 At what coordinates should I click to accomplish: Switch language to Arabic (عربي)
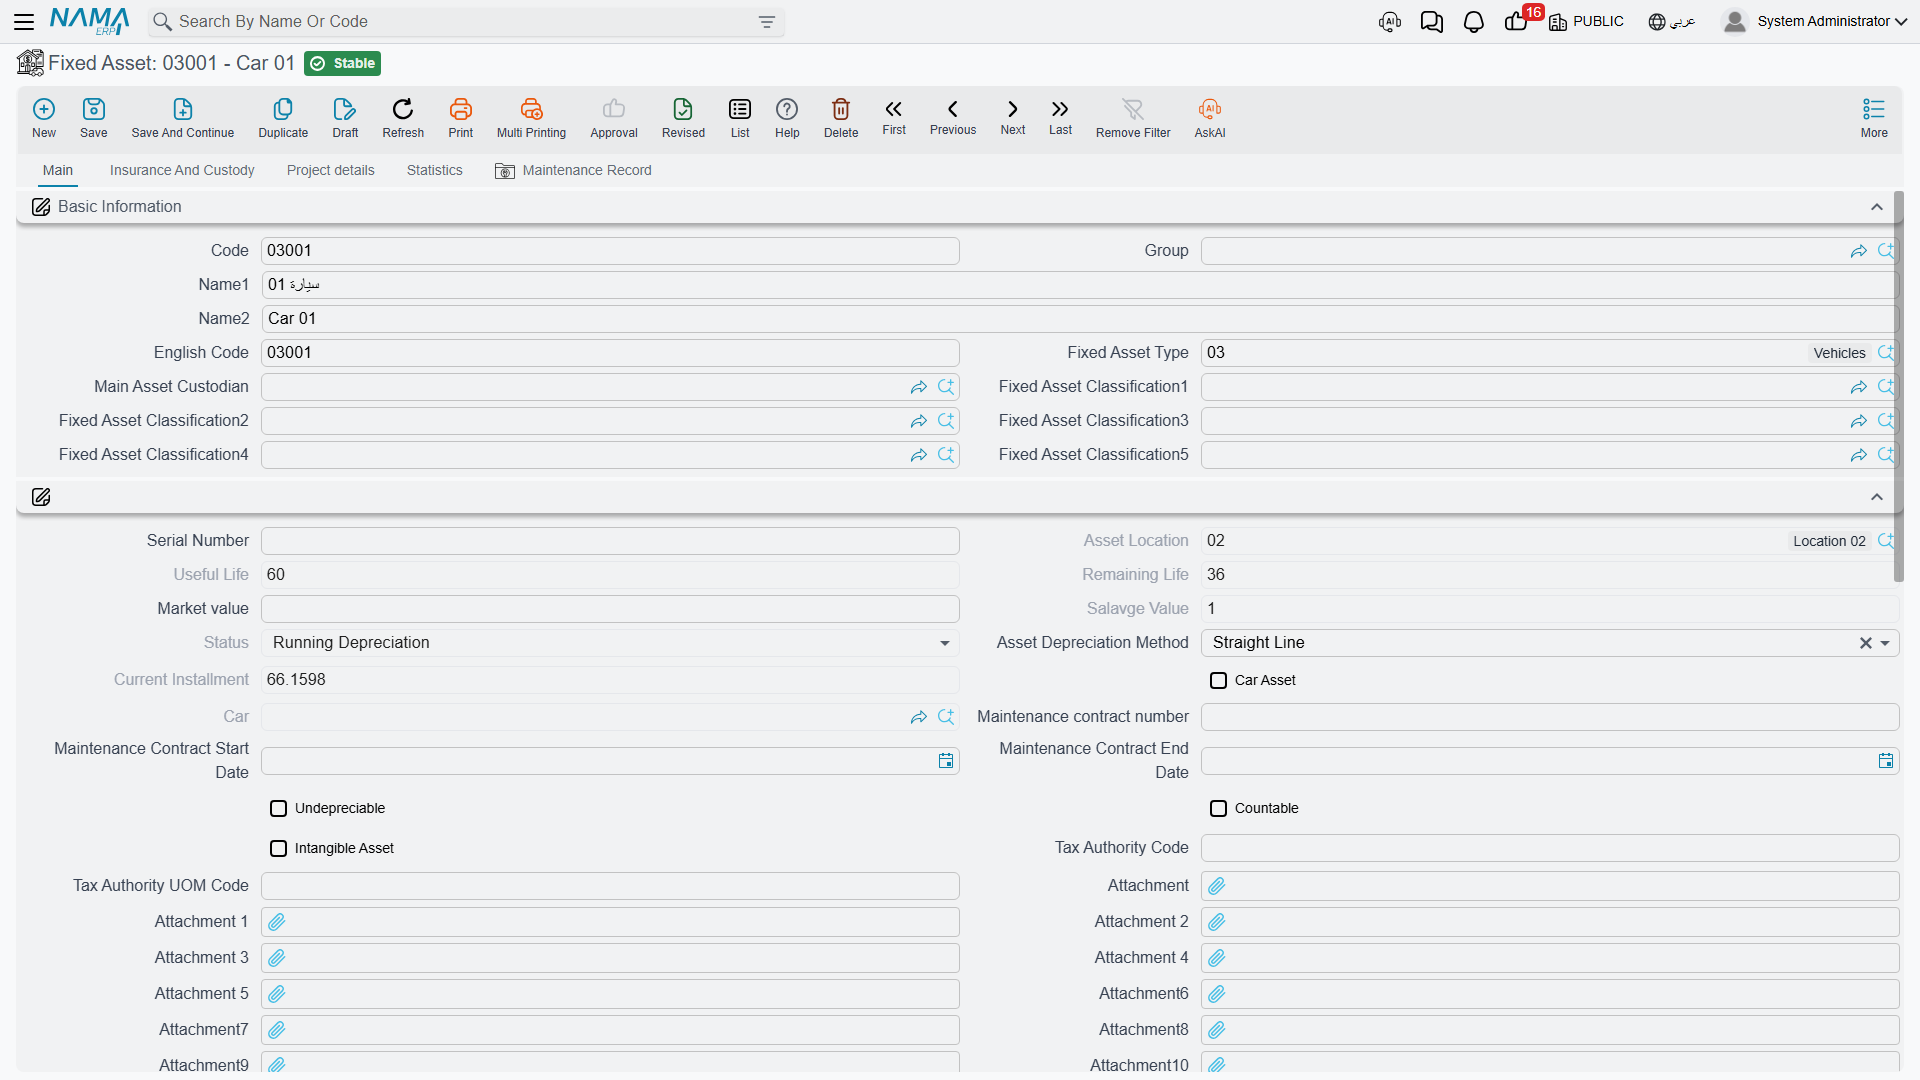coord(1671,22)
